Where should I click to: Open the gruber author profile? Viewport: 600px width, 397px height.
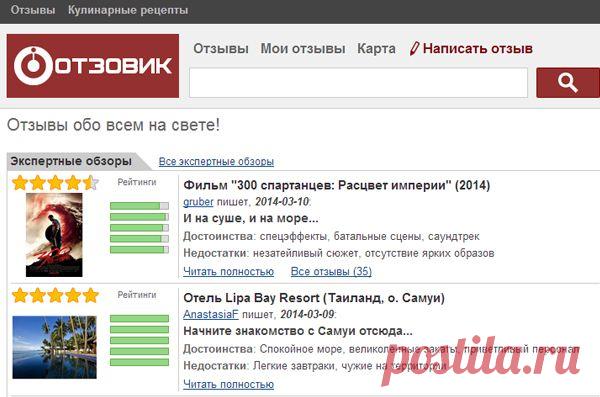click(198, 202)
